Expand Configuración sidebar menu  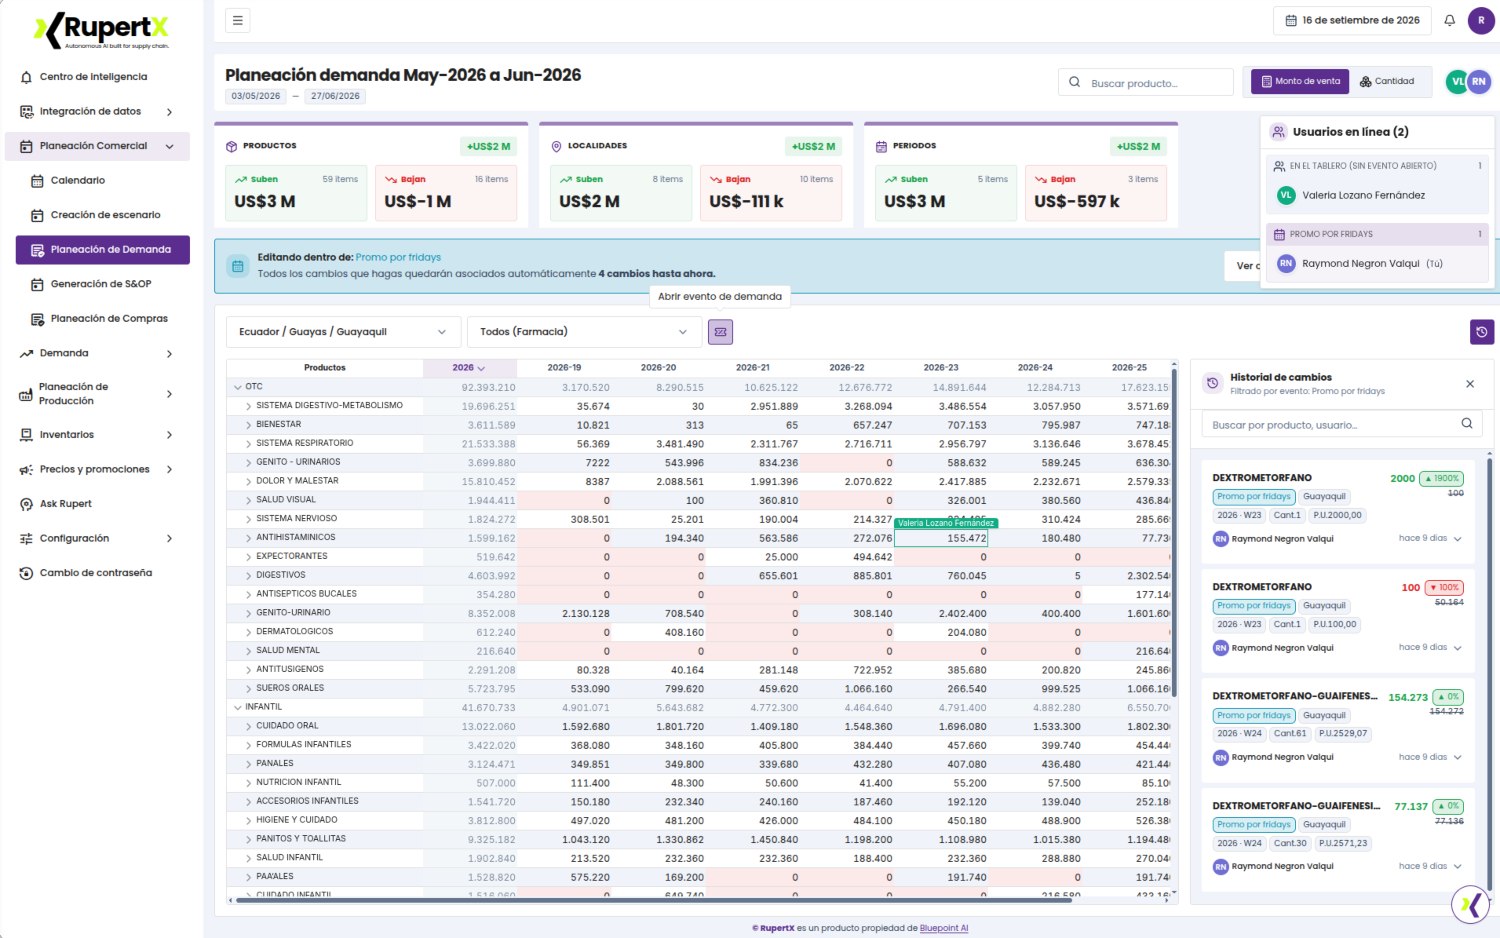coord(97,539)
